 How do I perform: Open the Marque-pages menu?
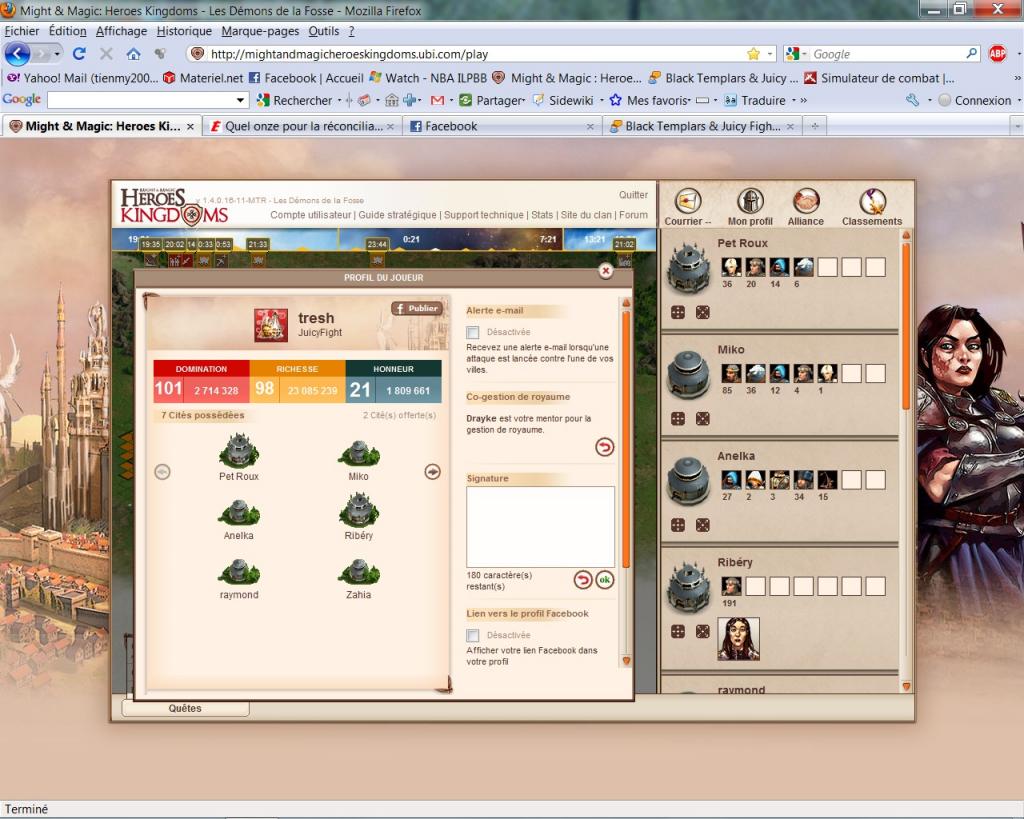[x=260, y=31]
